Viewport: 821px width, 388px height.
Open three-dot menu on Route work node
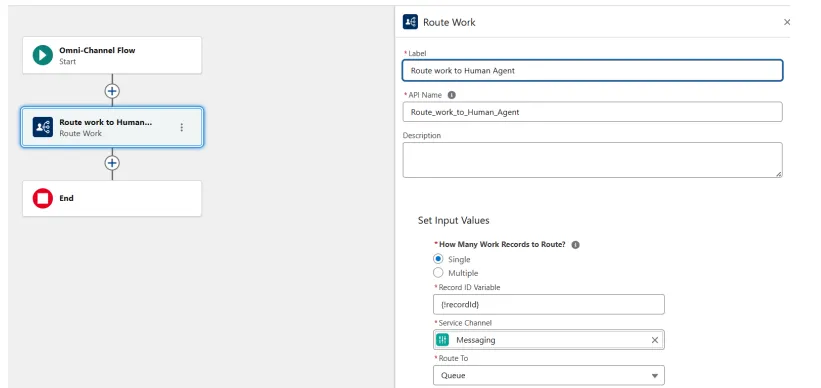coord(182,127)
